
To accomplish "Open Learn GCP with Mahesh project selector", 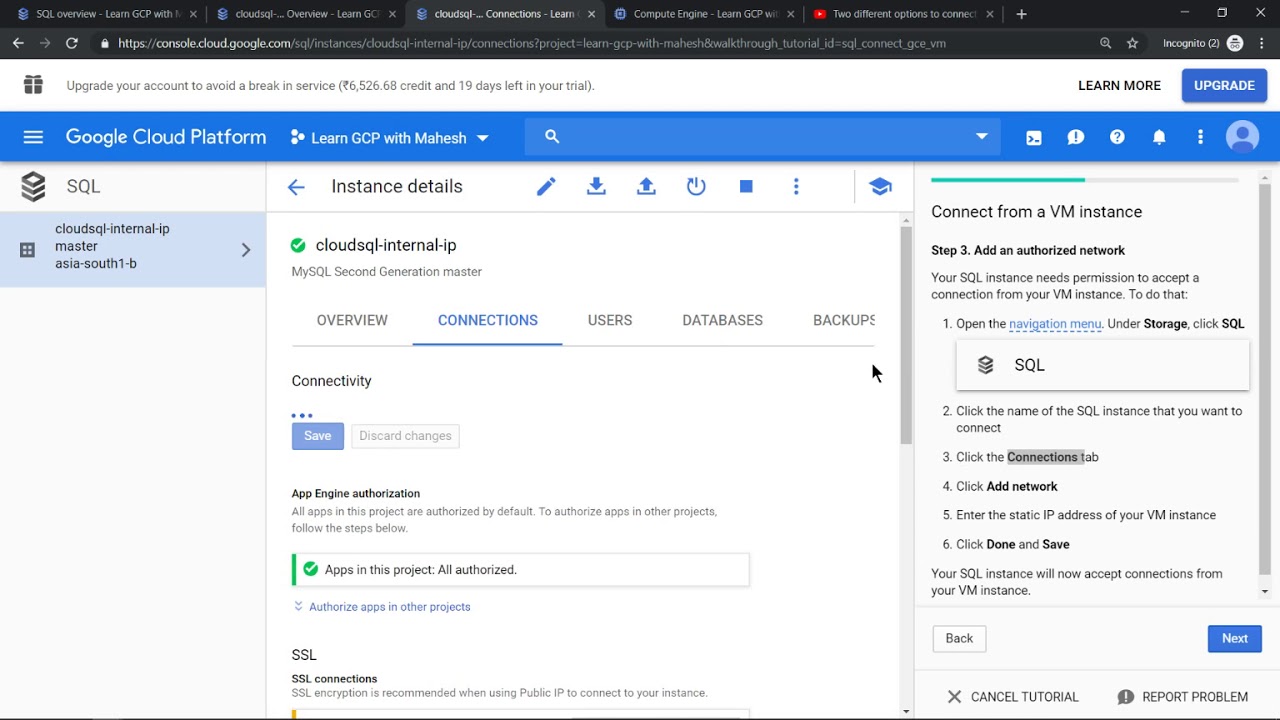I will [x=389, y=138].
